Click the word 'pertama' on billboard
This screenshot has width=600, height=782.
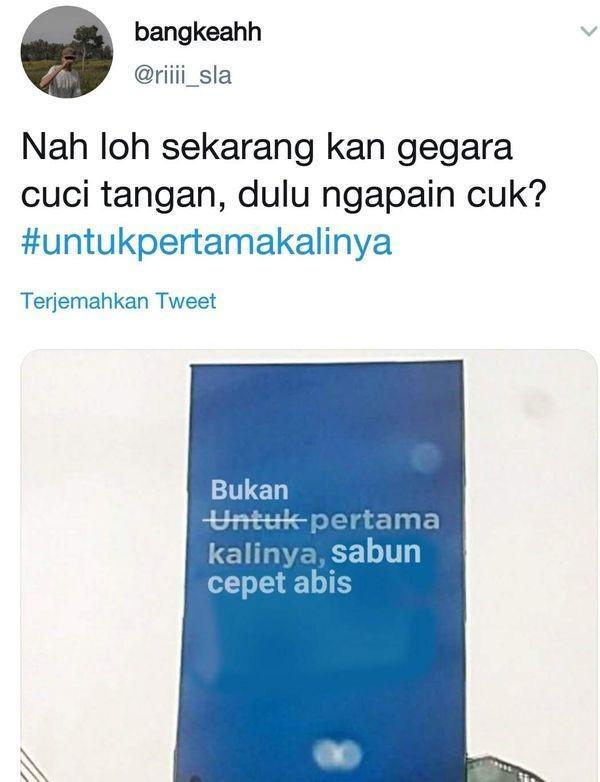point(375,521)
